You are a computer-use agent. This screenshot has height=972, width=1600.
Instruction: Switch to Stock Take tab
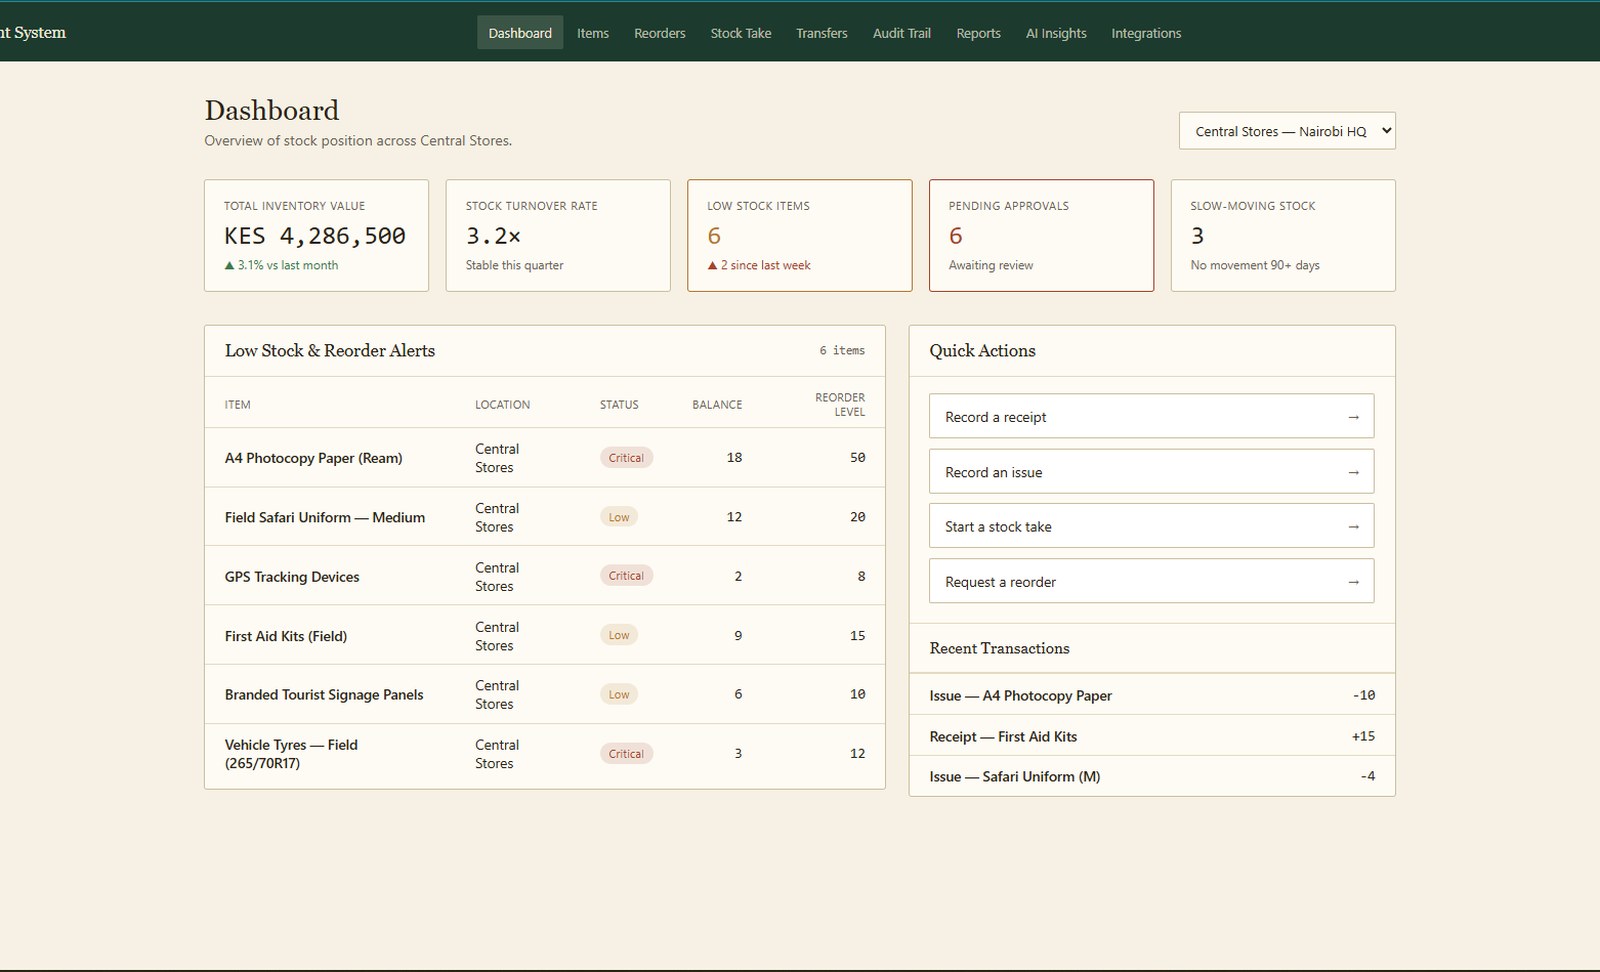pos(741,33)
